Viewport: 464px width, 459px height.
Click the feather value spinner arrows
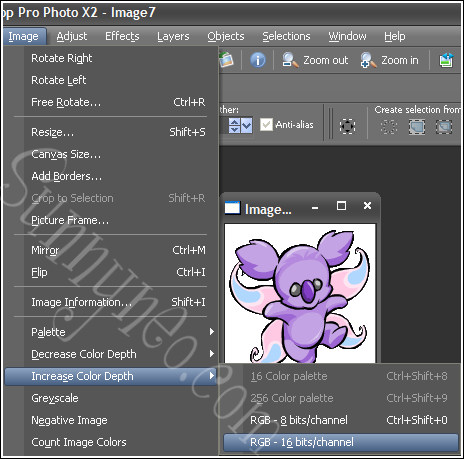(x=234, y=125)
